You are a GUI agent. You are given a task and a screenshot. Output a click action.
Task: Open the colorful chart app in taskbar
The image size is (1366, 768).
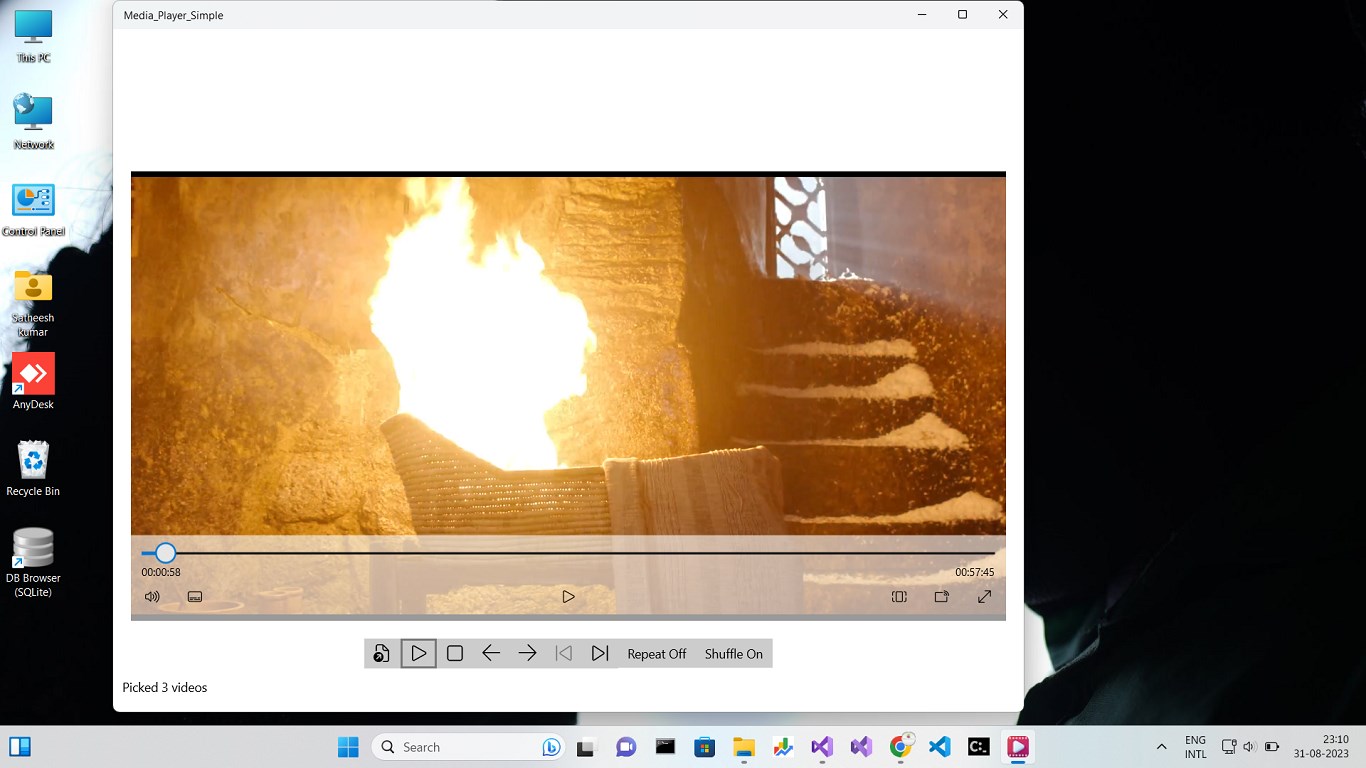(783, 747)
